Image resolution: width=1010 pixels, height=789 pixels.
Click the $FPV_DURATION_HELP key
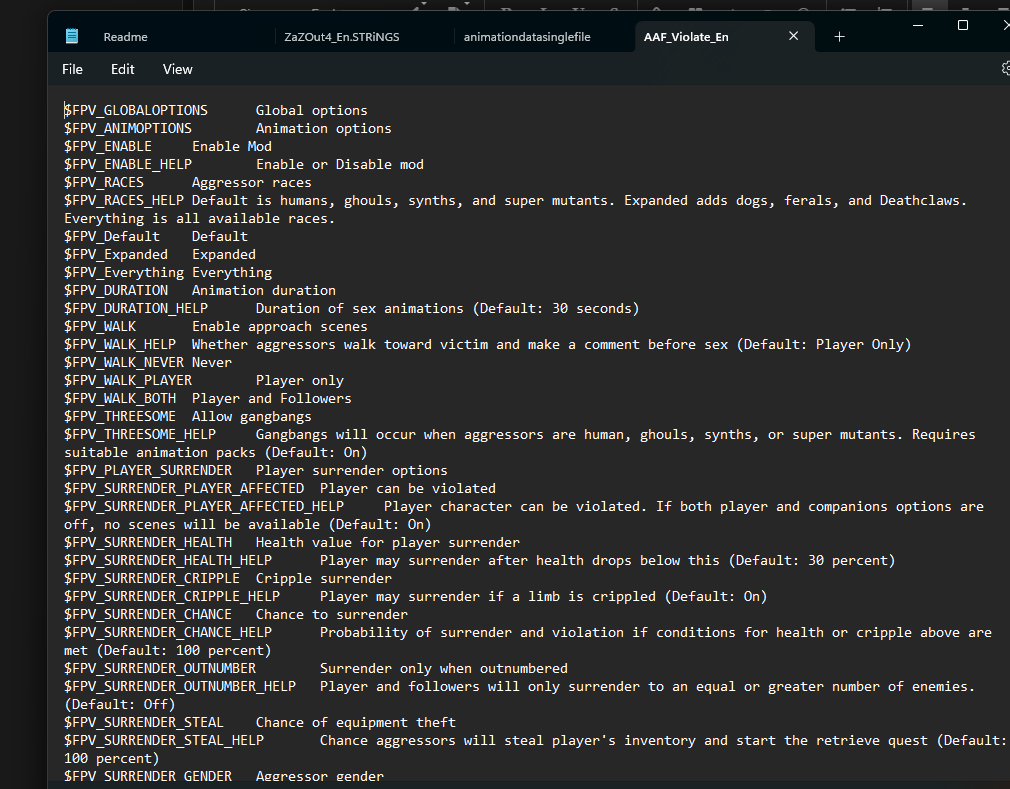click(136, 309)
